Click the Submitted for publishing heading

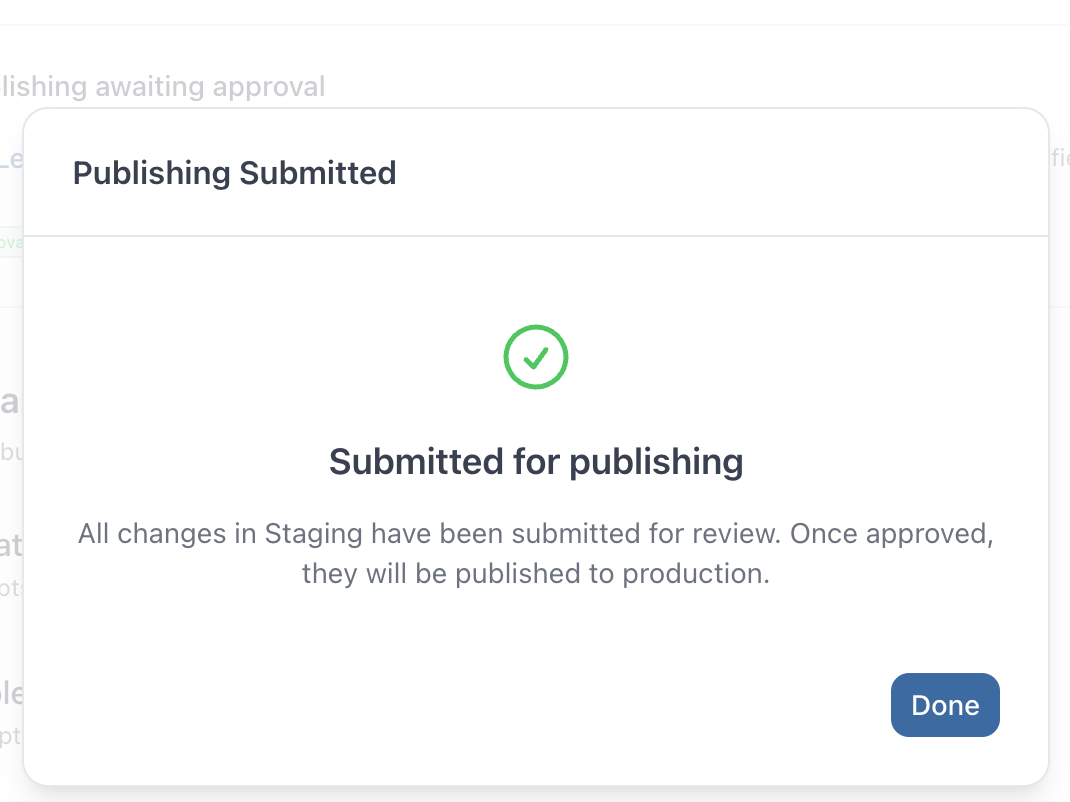[536, 461]
